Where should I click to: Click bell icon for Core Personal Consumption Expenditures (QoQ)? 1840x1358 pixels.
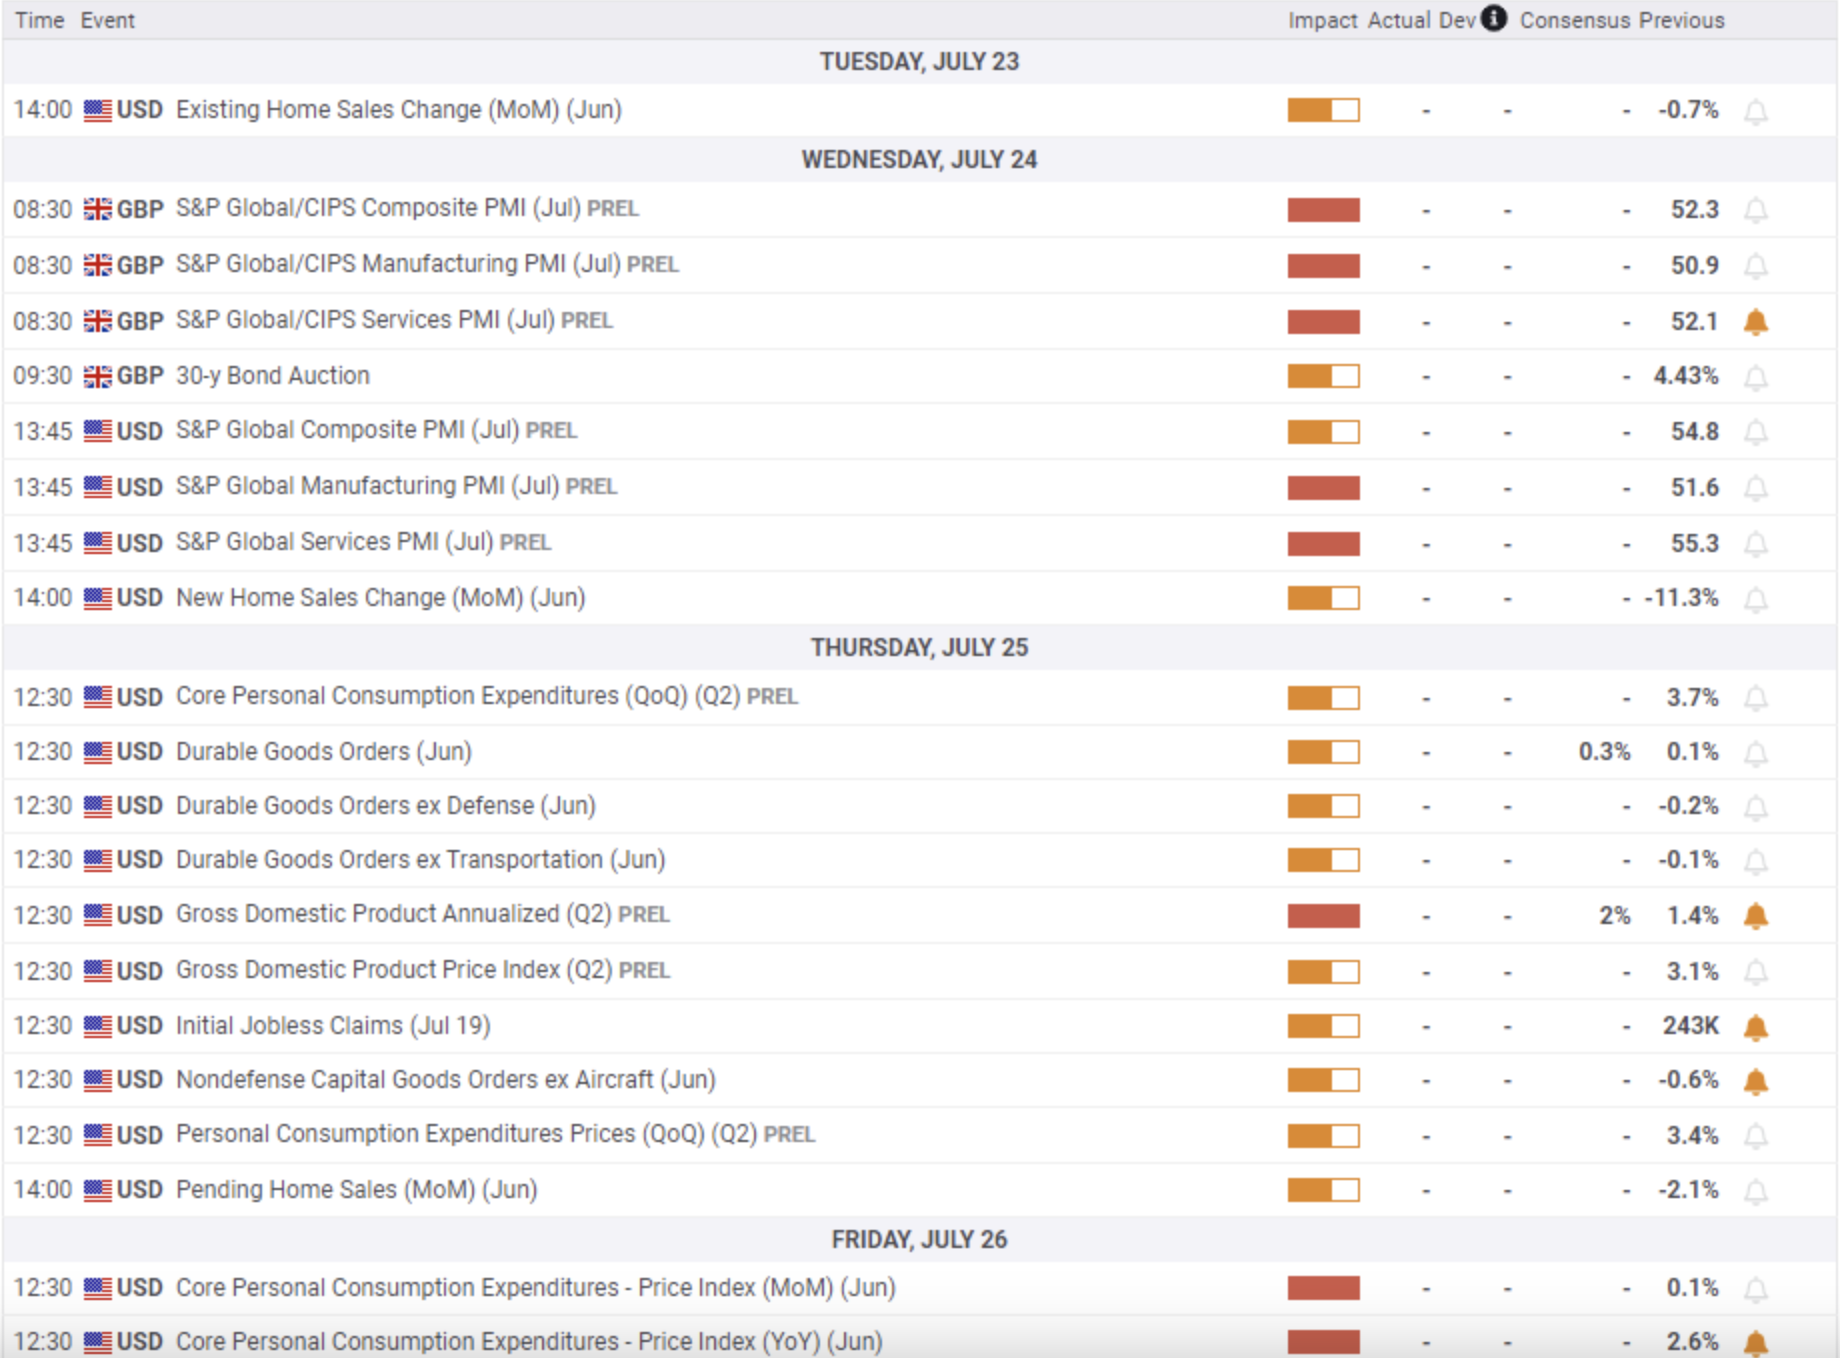click(x=1756, y=698)
